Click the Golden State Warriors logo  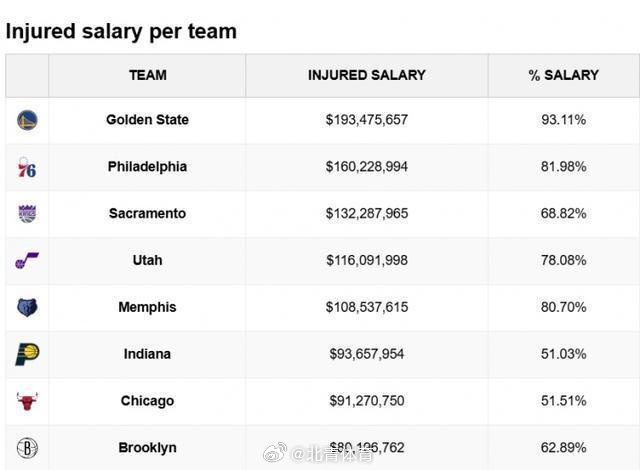coord(27,120)
